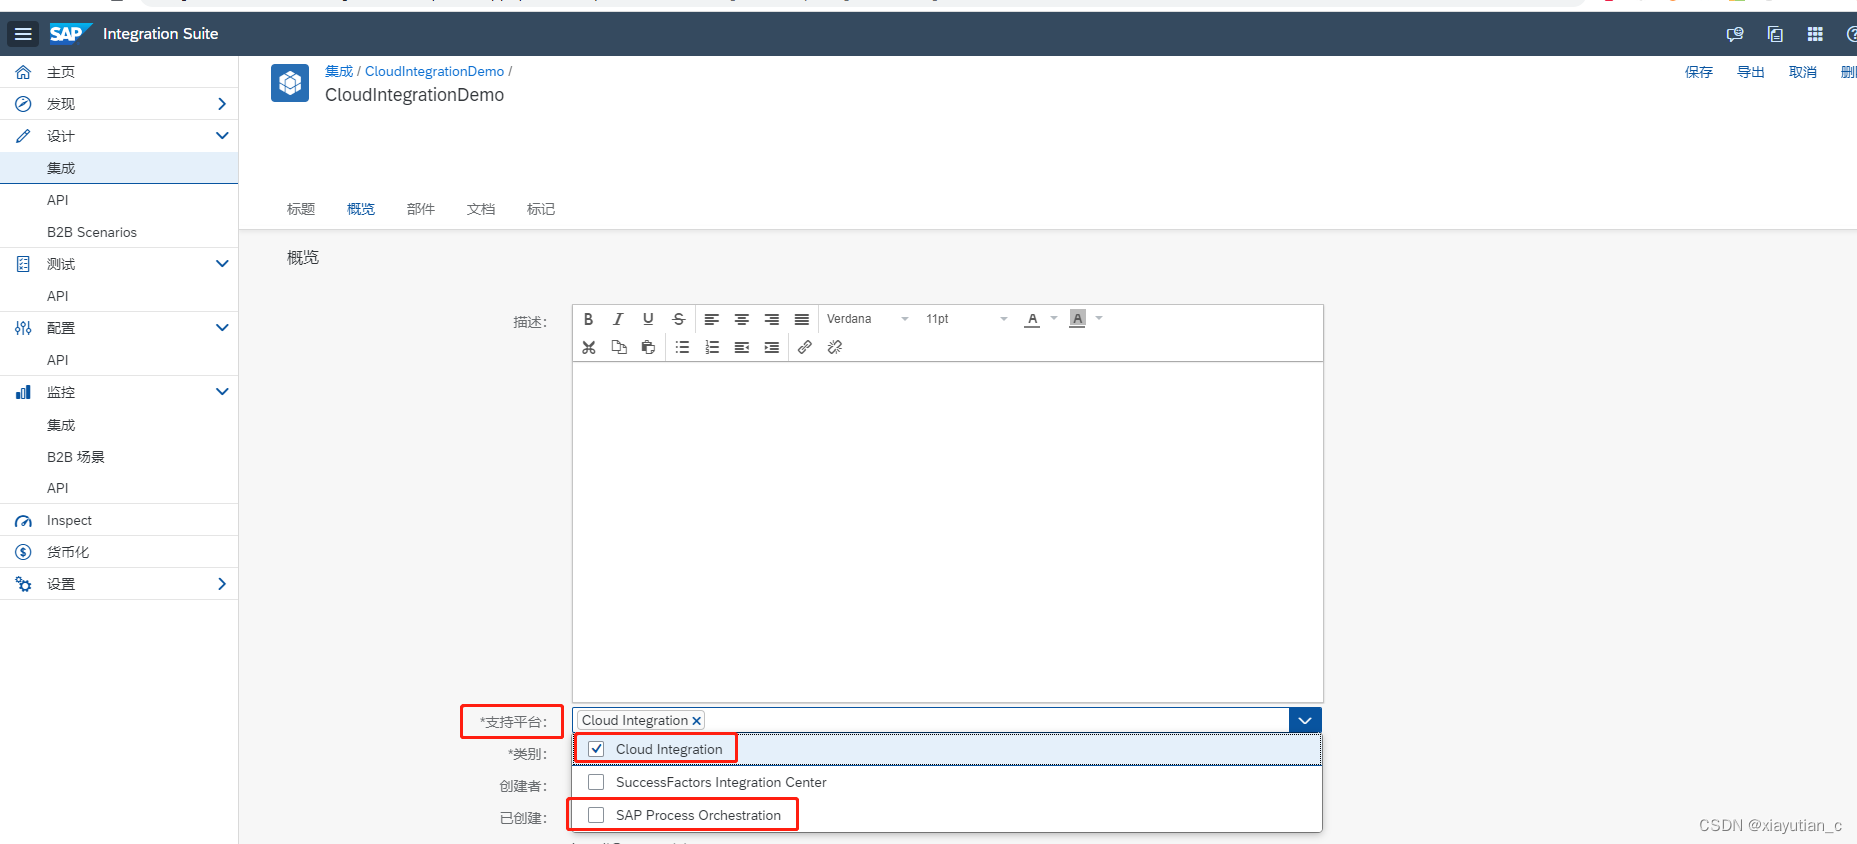Switch to the 标题 tab
This screenshot has height=844, width=1857.
click(x=301, y=209)
